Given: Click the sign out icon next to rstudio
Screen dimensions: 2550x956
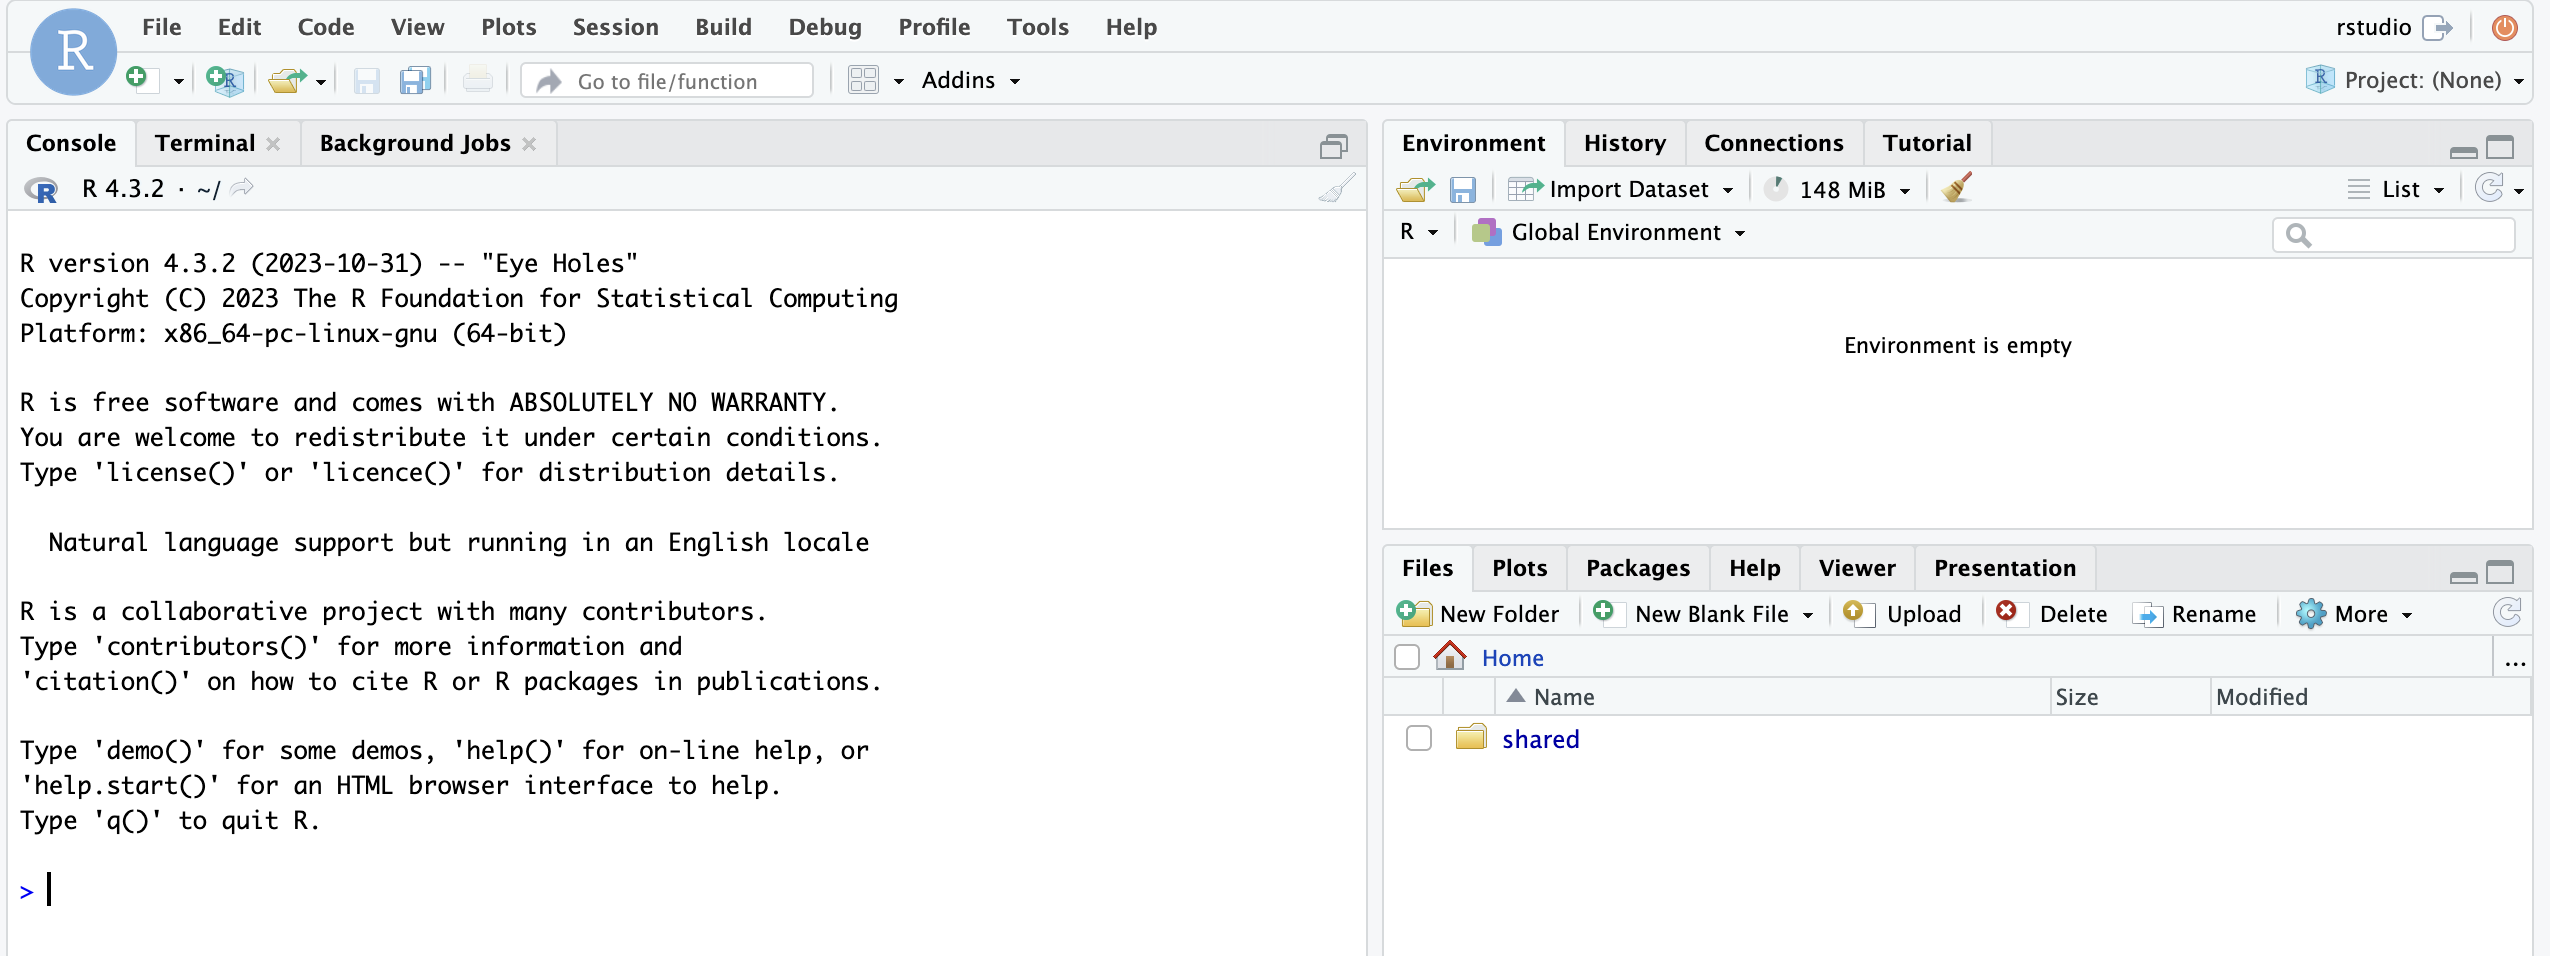Looking at the screenshot, I should coord(2438,27).
